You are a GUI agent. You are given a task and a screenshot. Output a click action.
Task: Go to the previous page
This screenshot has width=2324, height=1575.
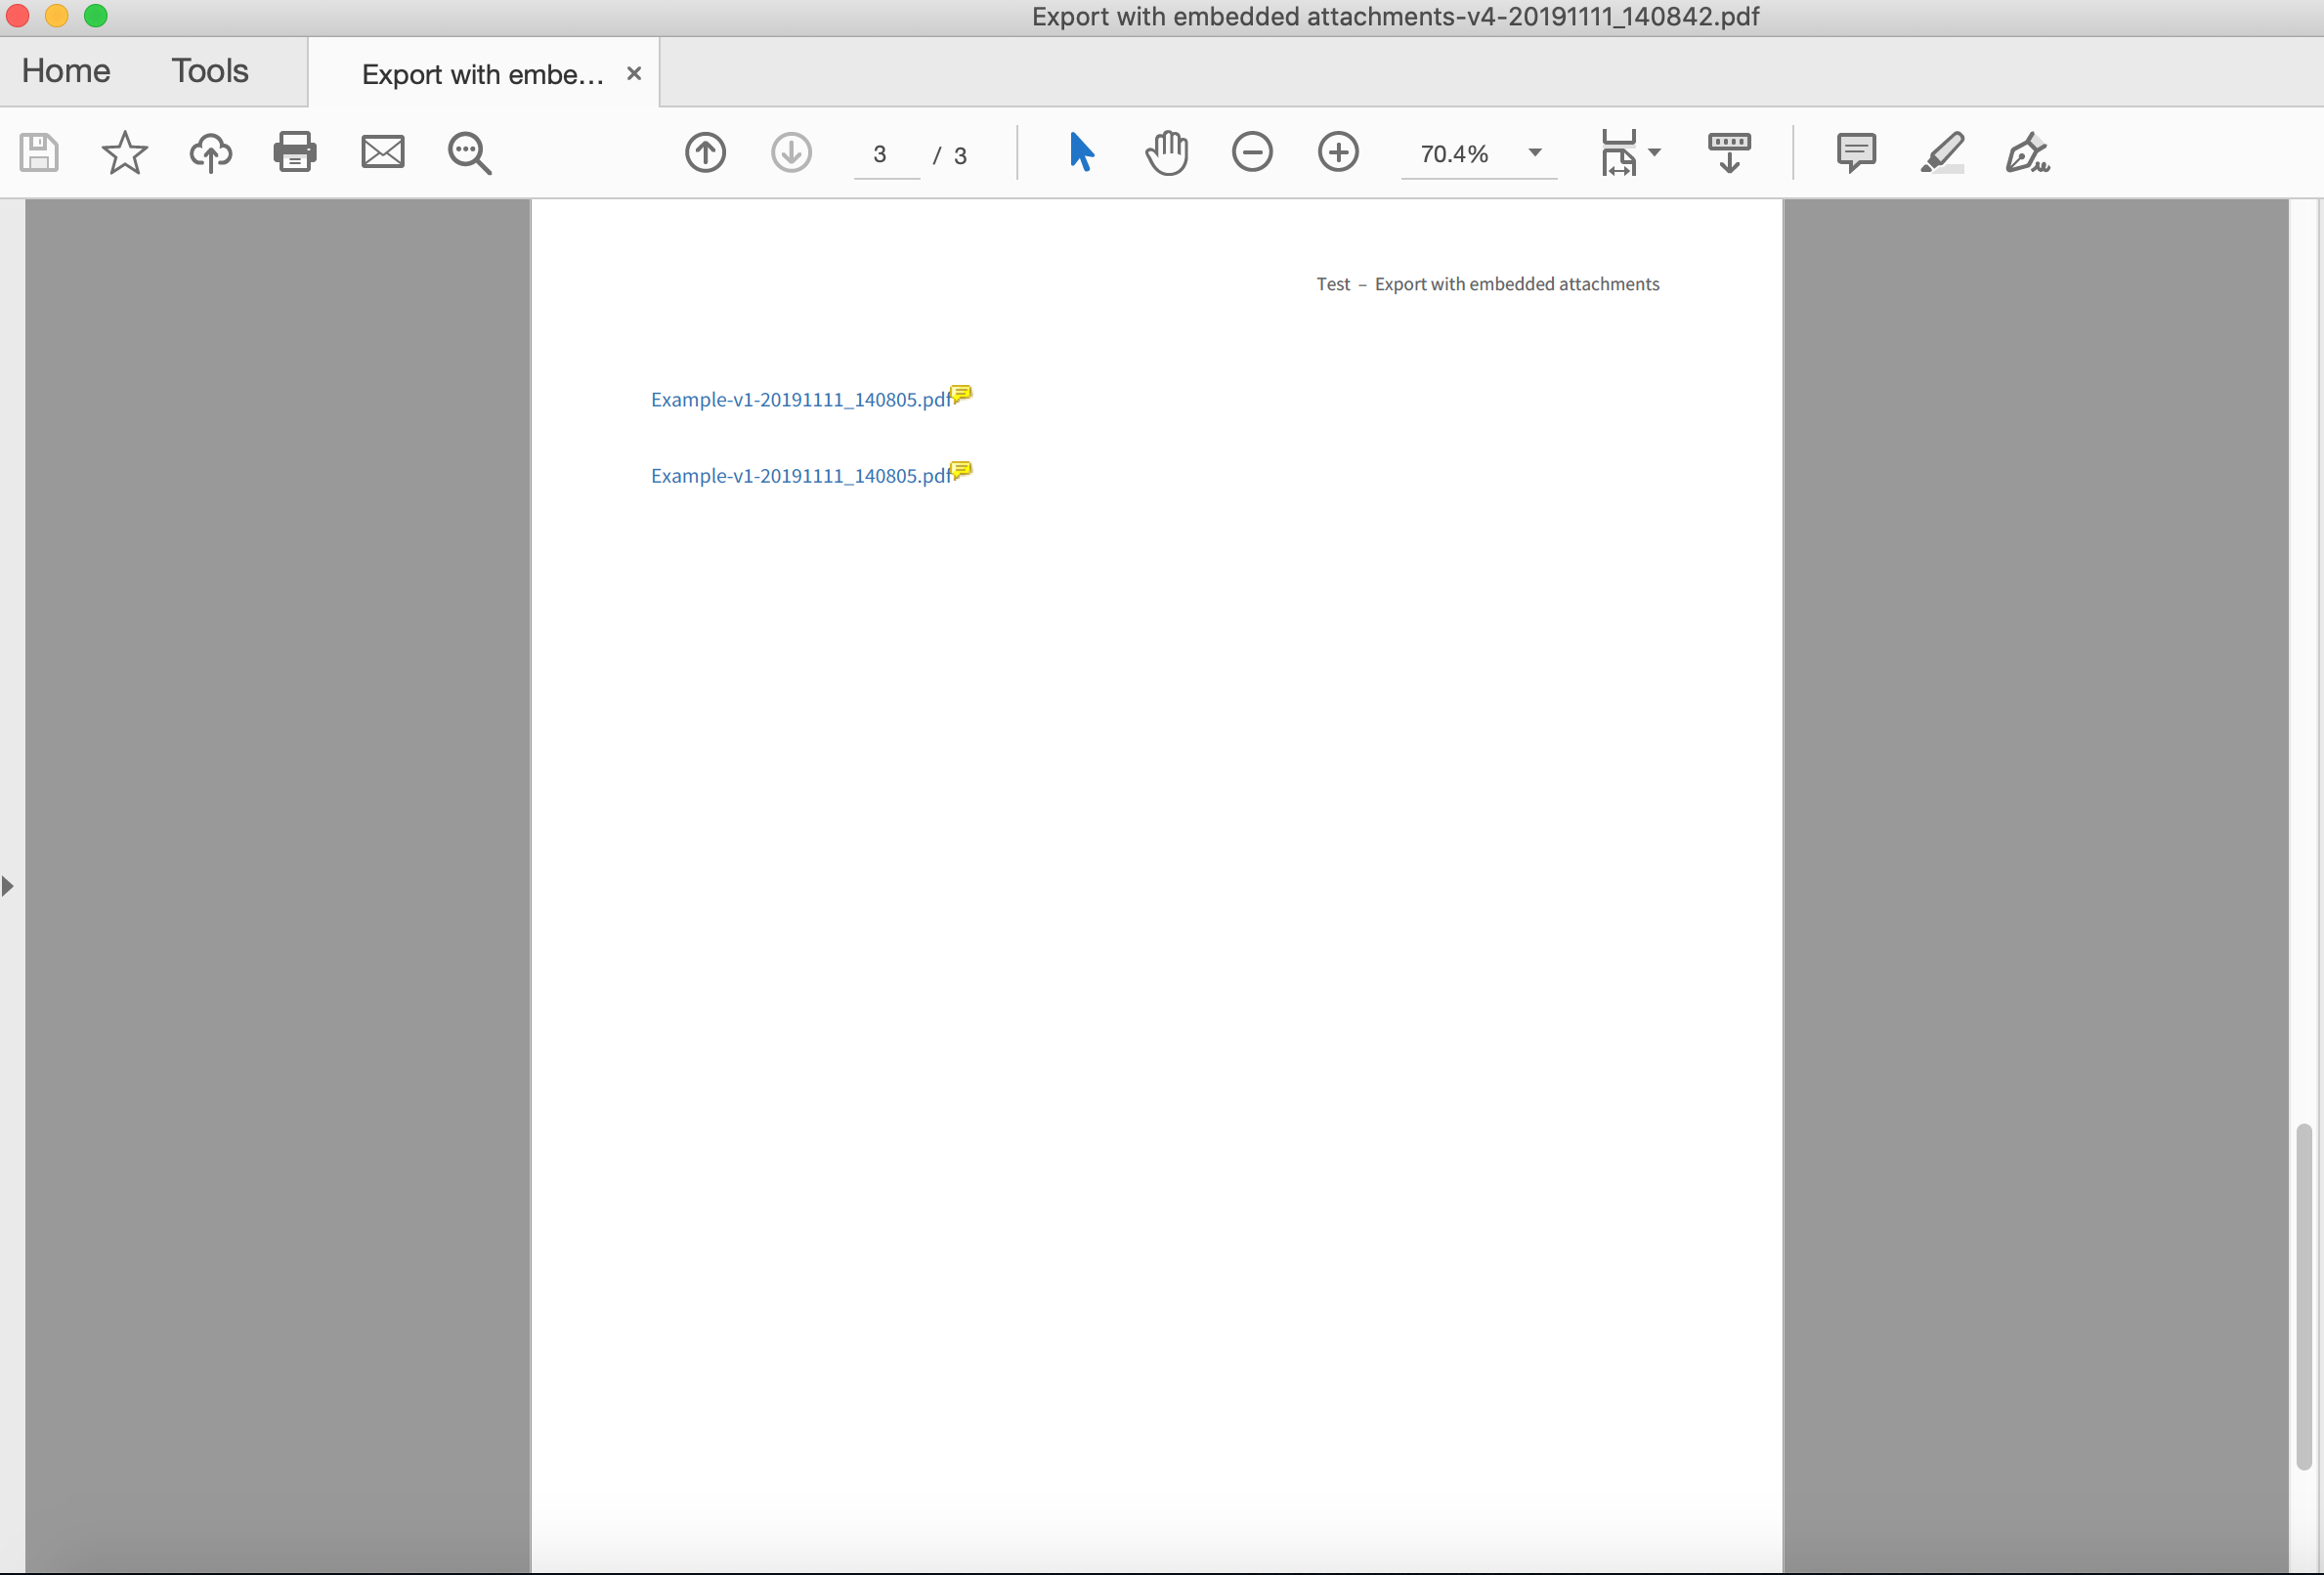click(705, 152)
